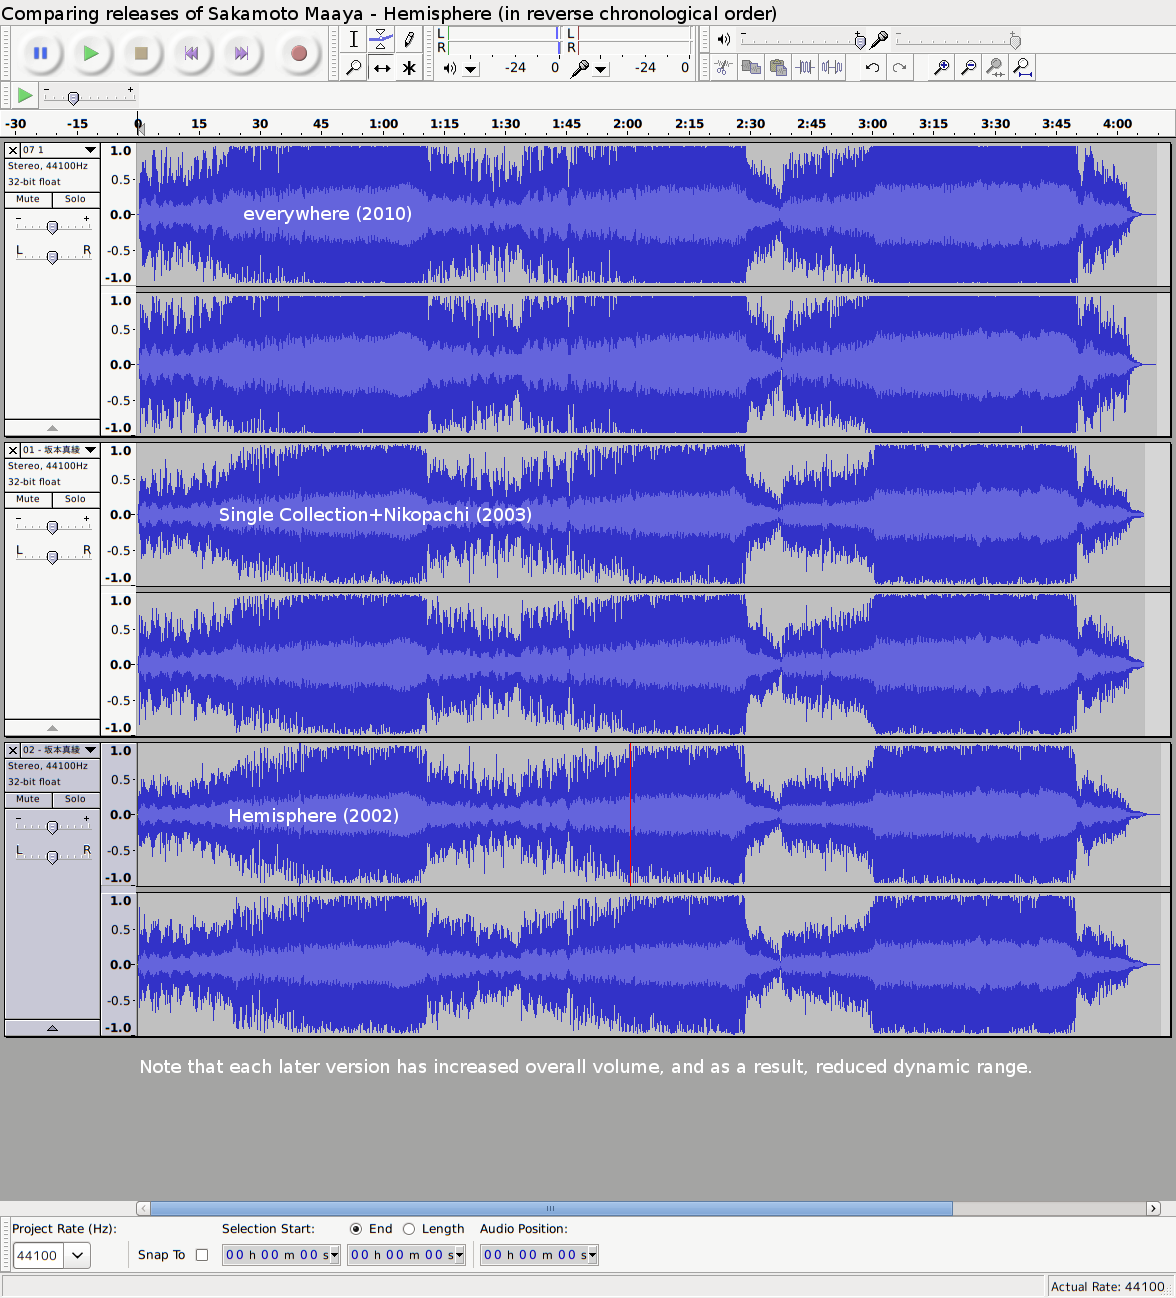This screenshot has height=1298, width=1176.
Task: Close the '02' Hemisphere track
Action: [13, 750]
